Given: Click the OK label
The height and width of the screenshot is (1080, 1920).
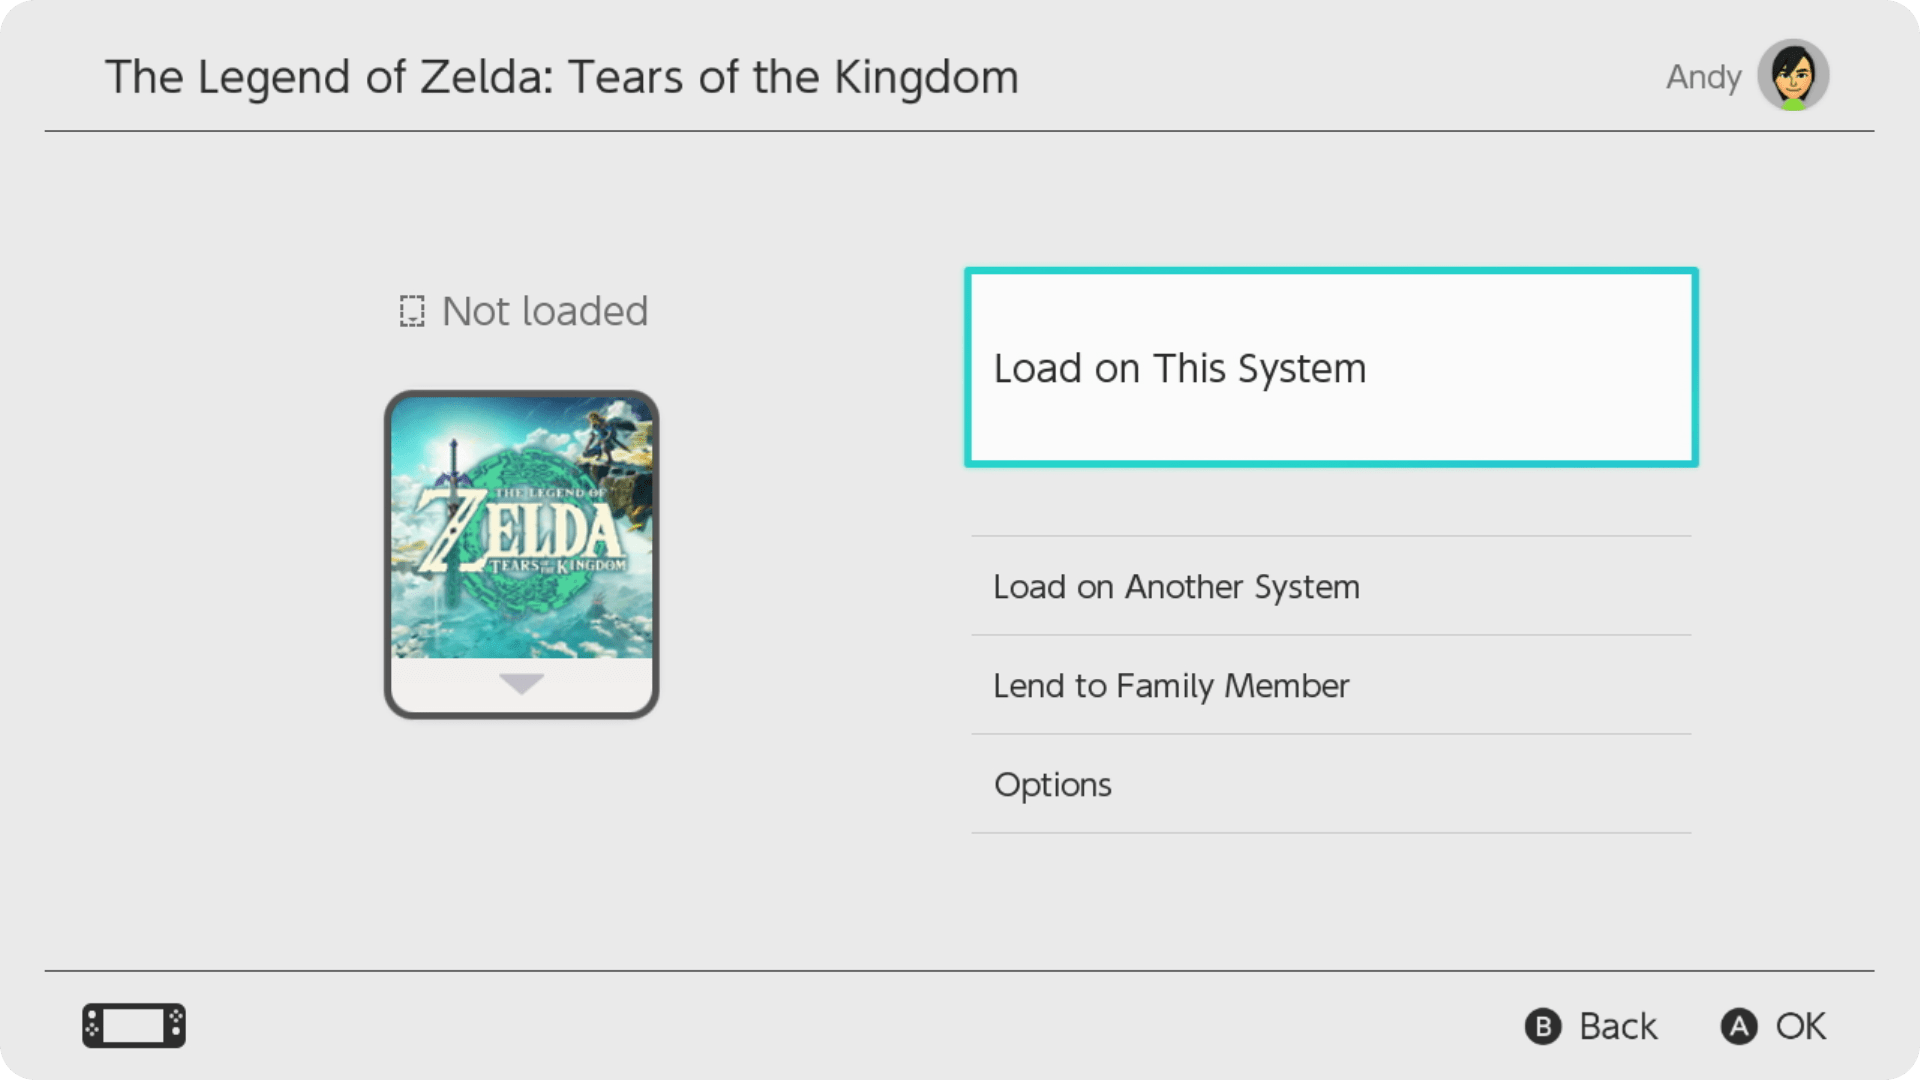Looking at the screenshot, I should tap(1800, 1026).
